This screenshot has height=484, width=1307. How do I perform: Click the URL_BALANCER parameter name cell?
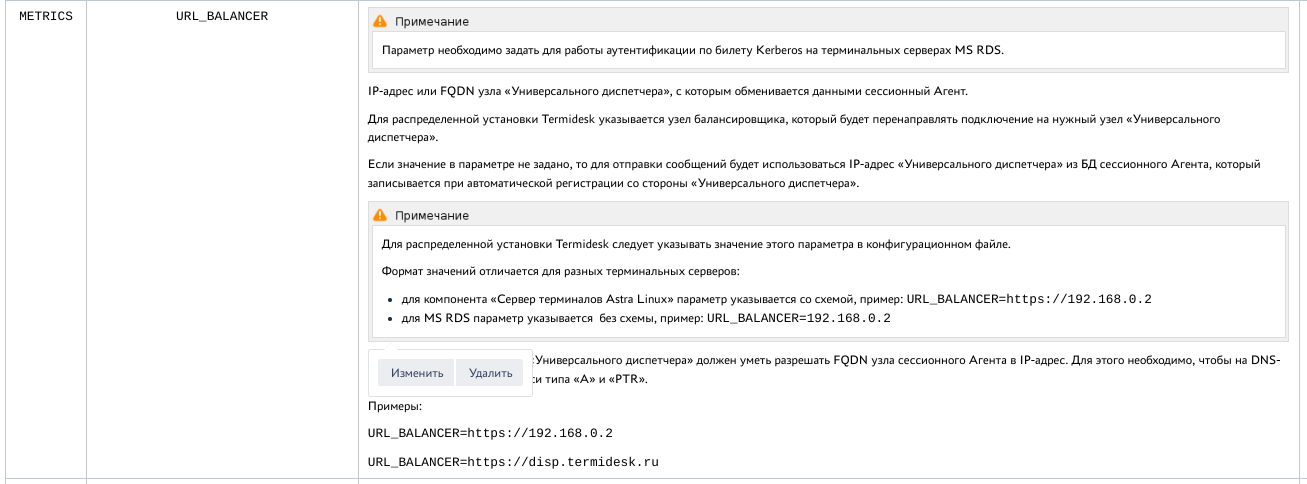222,16
